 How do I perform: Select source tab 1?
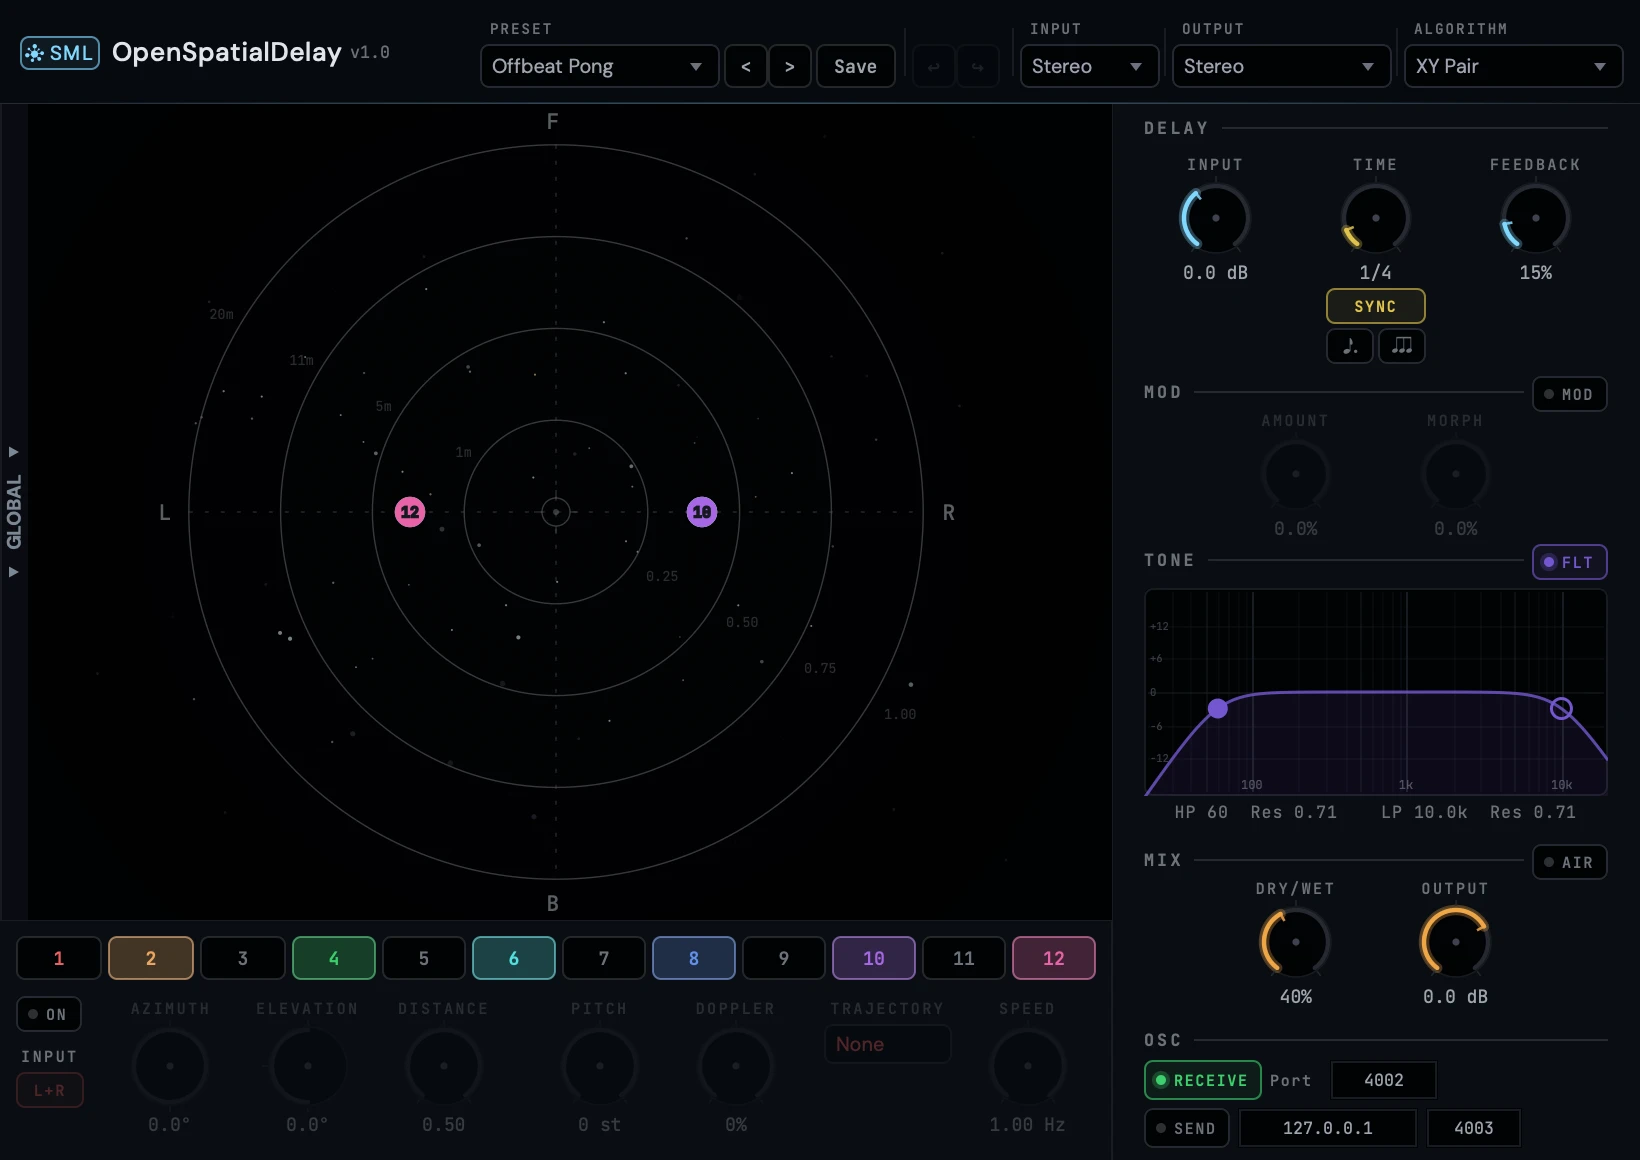coord(59,958)
